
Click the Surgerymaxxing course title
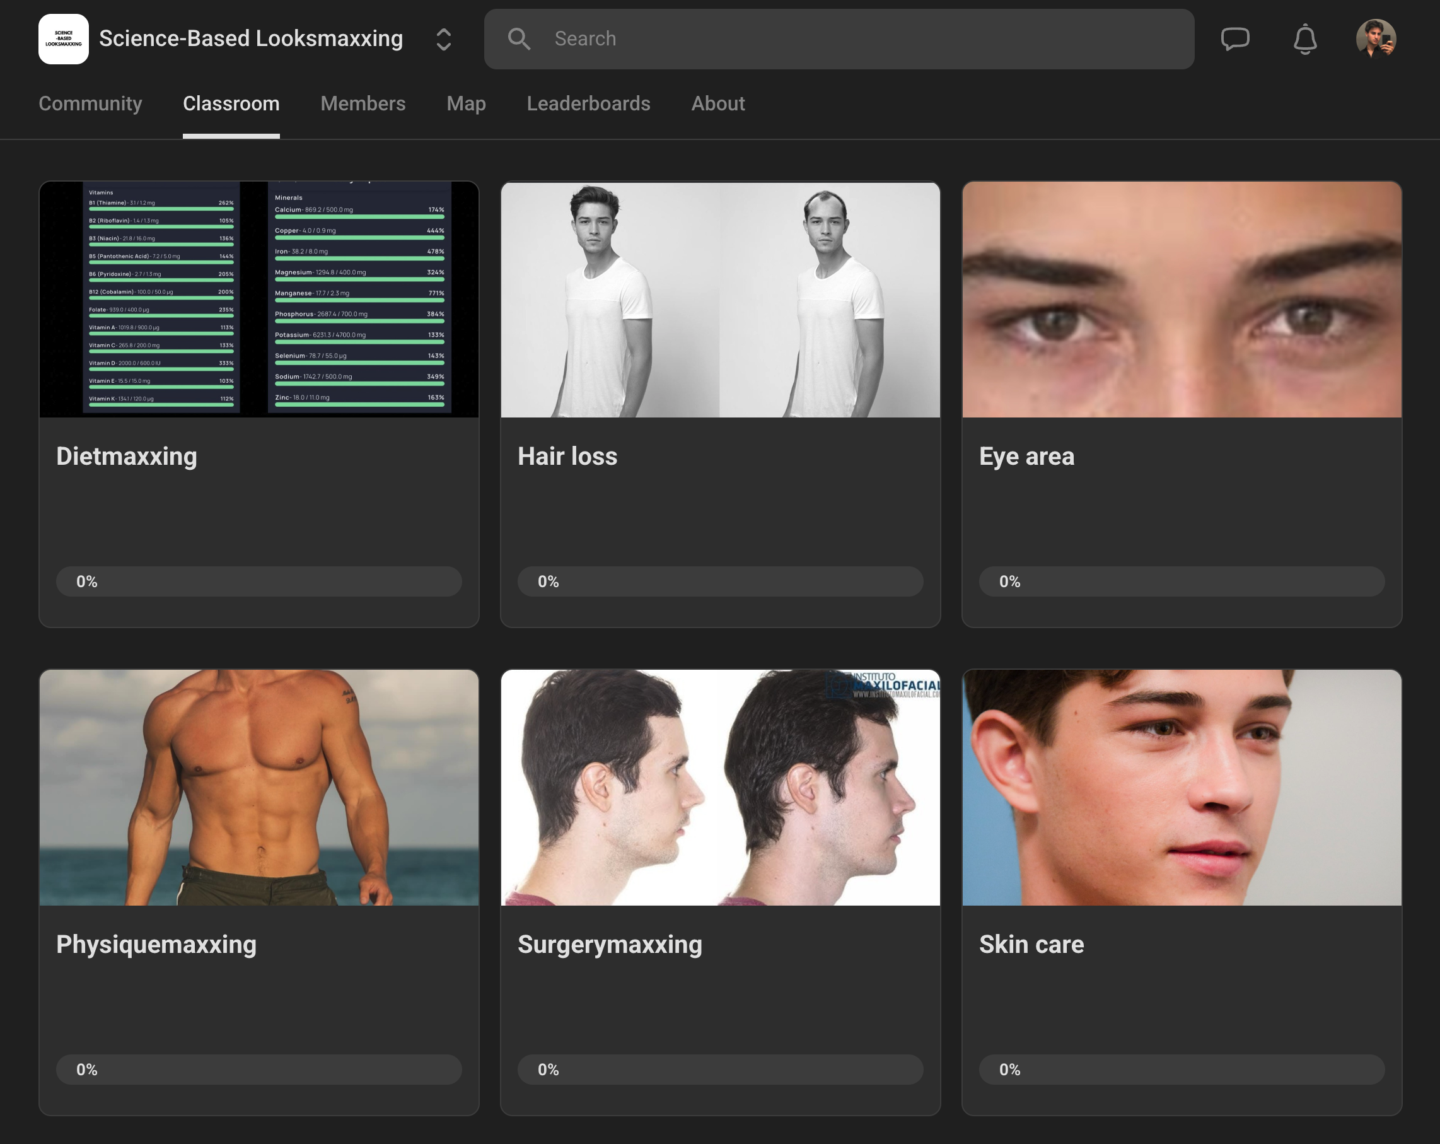(610, 945)
